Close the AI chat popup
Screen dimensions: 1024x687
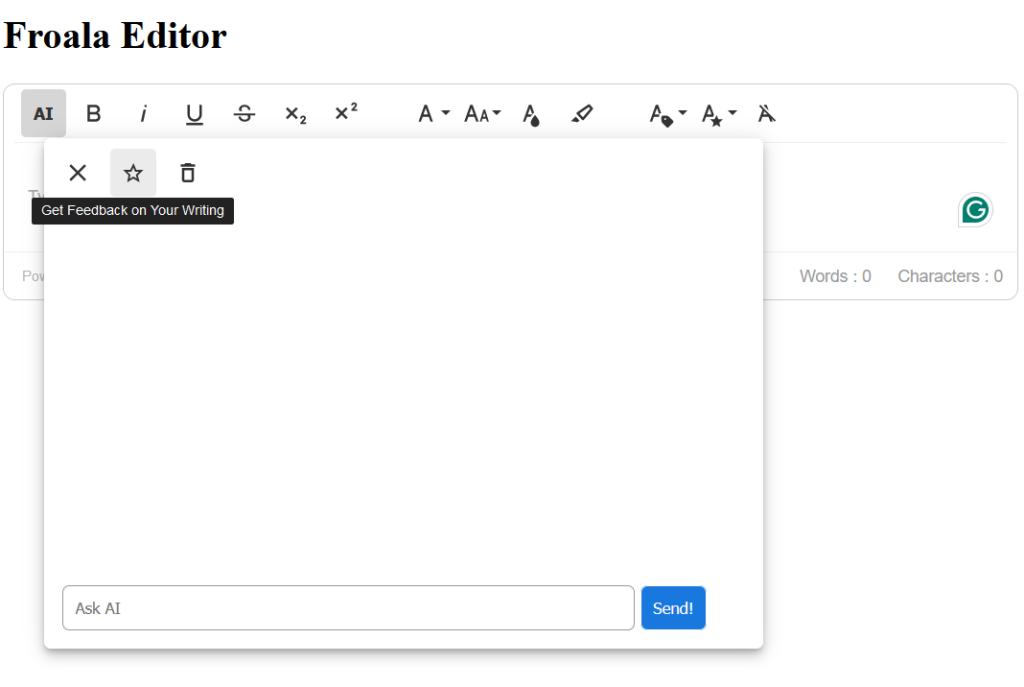coord(78,173)
